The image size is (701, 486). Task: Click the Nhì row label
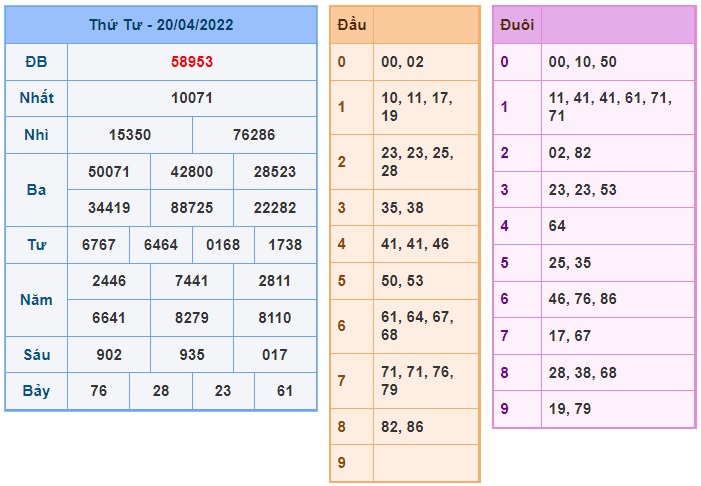point(36,135)
